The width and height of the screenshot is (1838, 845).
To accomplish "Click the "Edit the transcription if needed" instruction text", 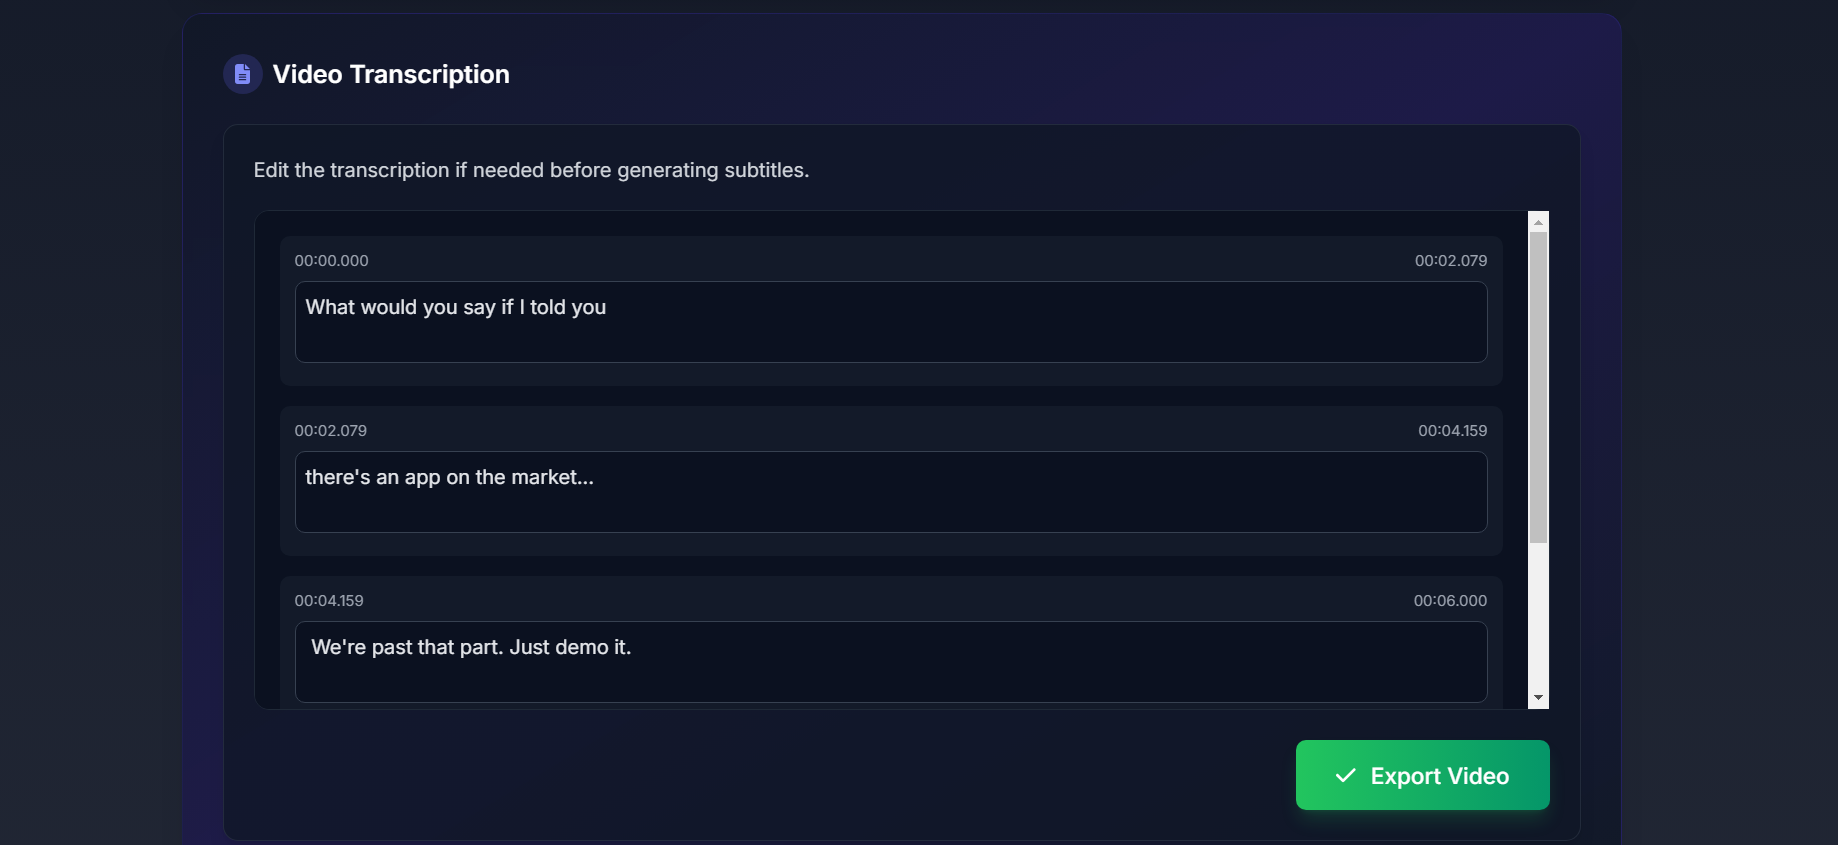I will pyautogui.click(x=531, y=170).
